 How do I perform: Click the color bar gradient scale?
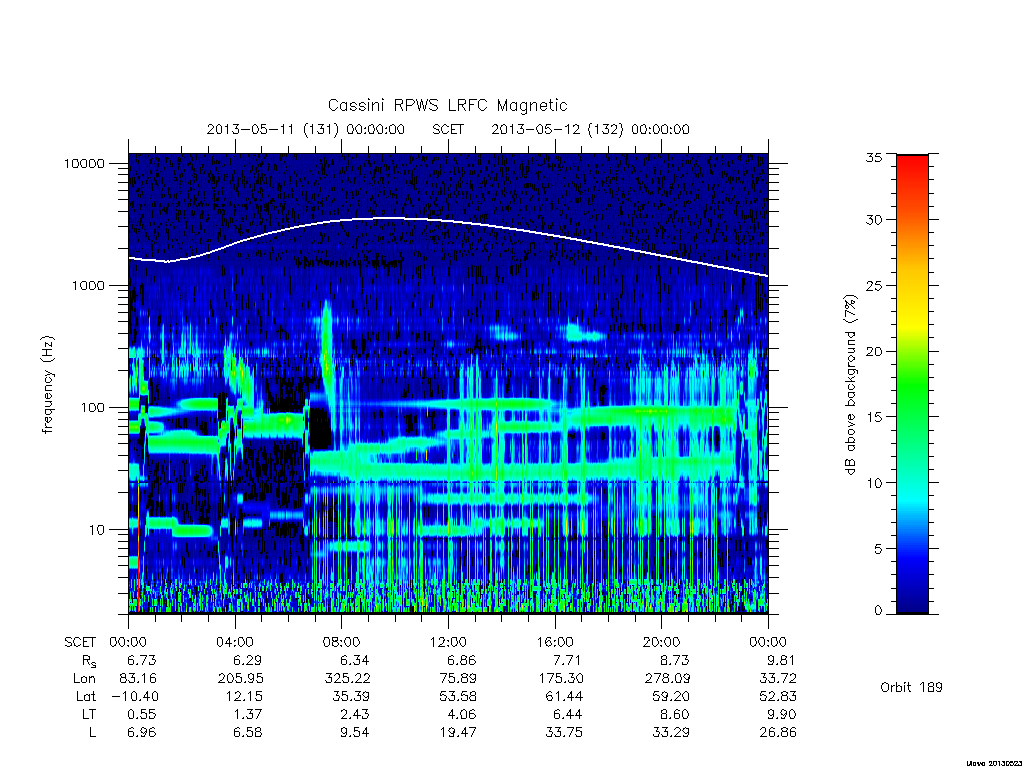coord(912,384)
